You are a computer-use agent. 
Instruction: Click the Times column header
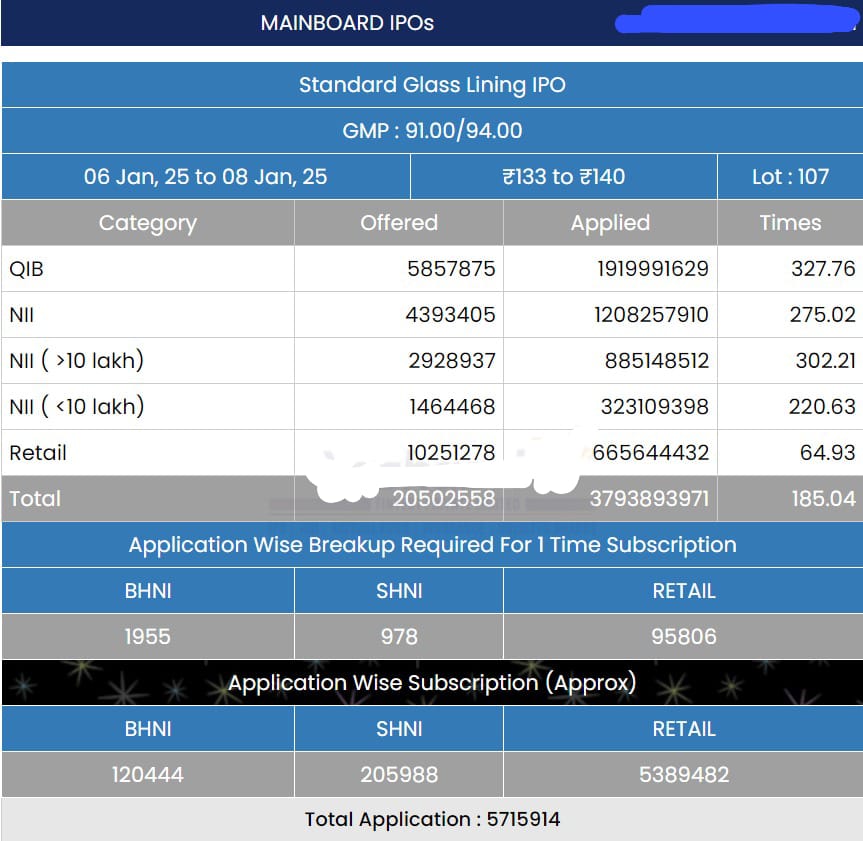pos(790,223)
